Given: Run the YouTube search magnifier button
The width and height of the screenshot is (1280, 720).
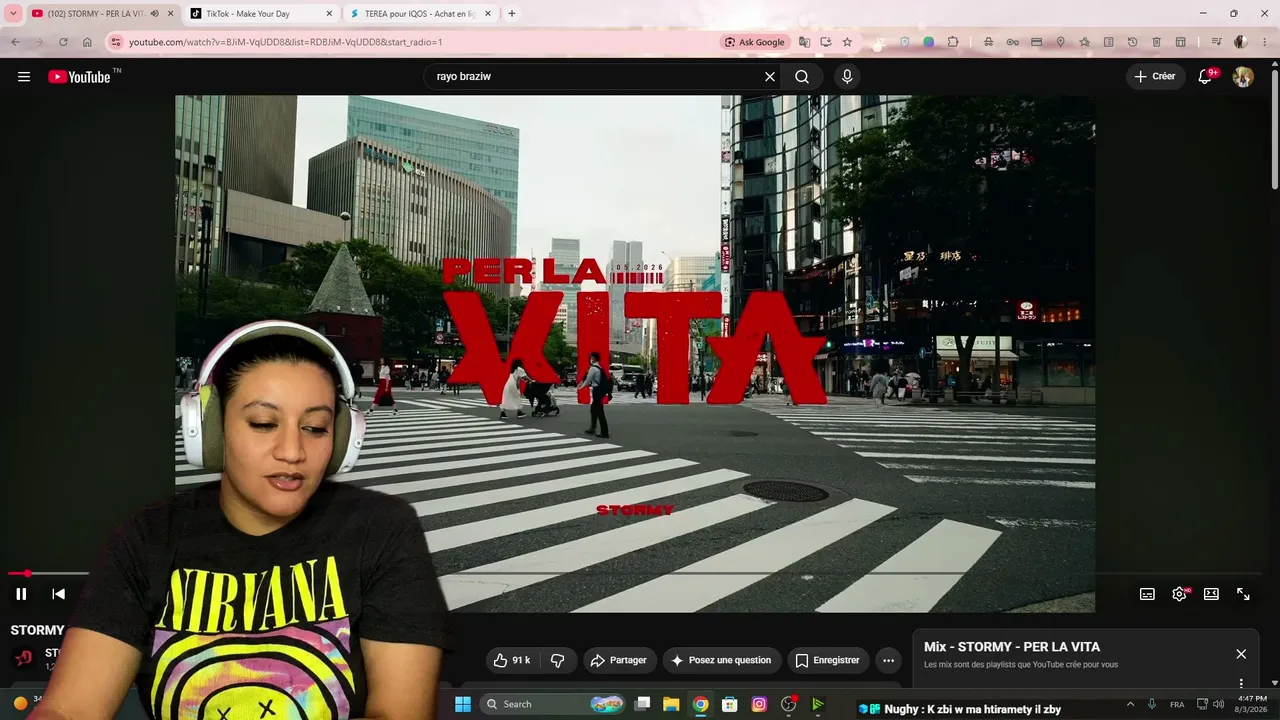Looking at the screenshot, I should pos(802,77).
